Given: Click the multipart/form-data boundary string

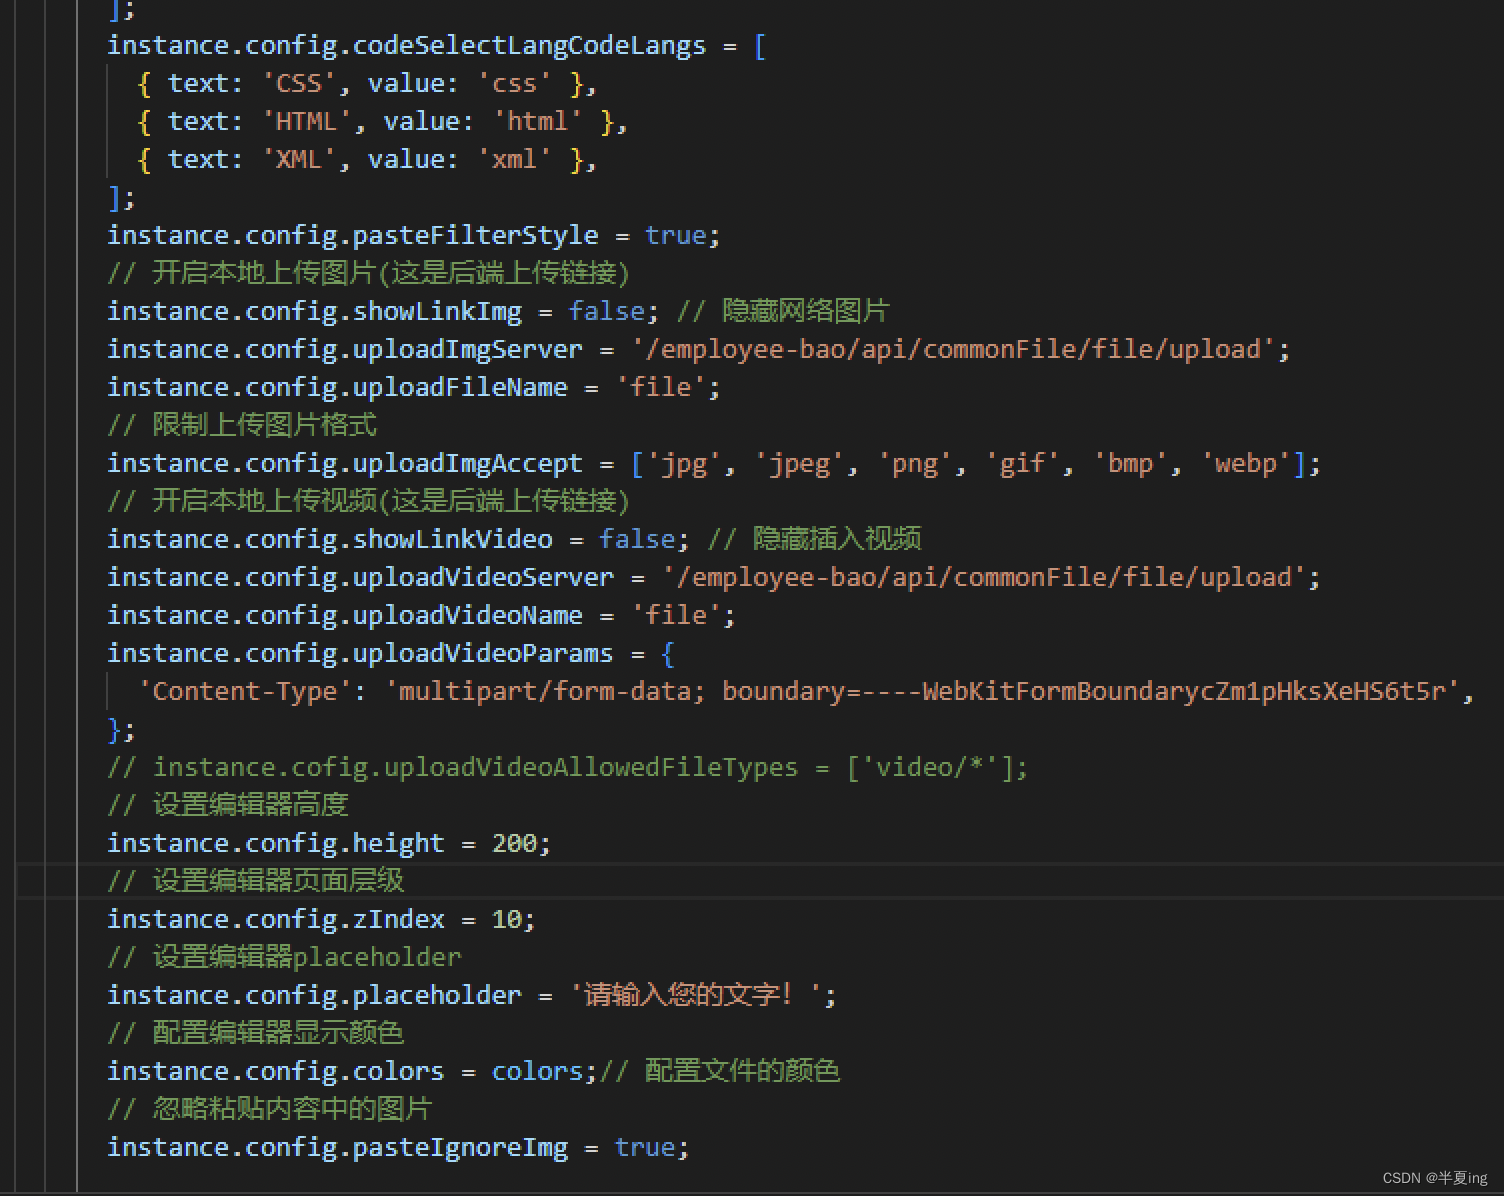Looking at the screenshot, I should tap(922, 692).
